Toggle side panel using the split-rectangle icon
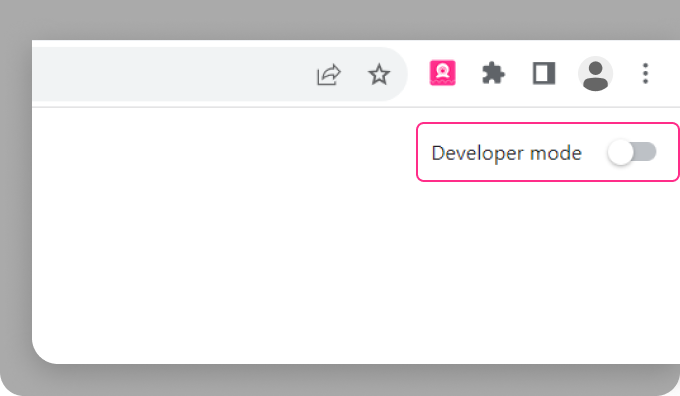Viewport: 680px width, 396px height. click(x=544, y=73)
